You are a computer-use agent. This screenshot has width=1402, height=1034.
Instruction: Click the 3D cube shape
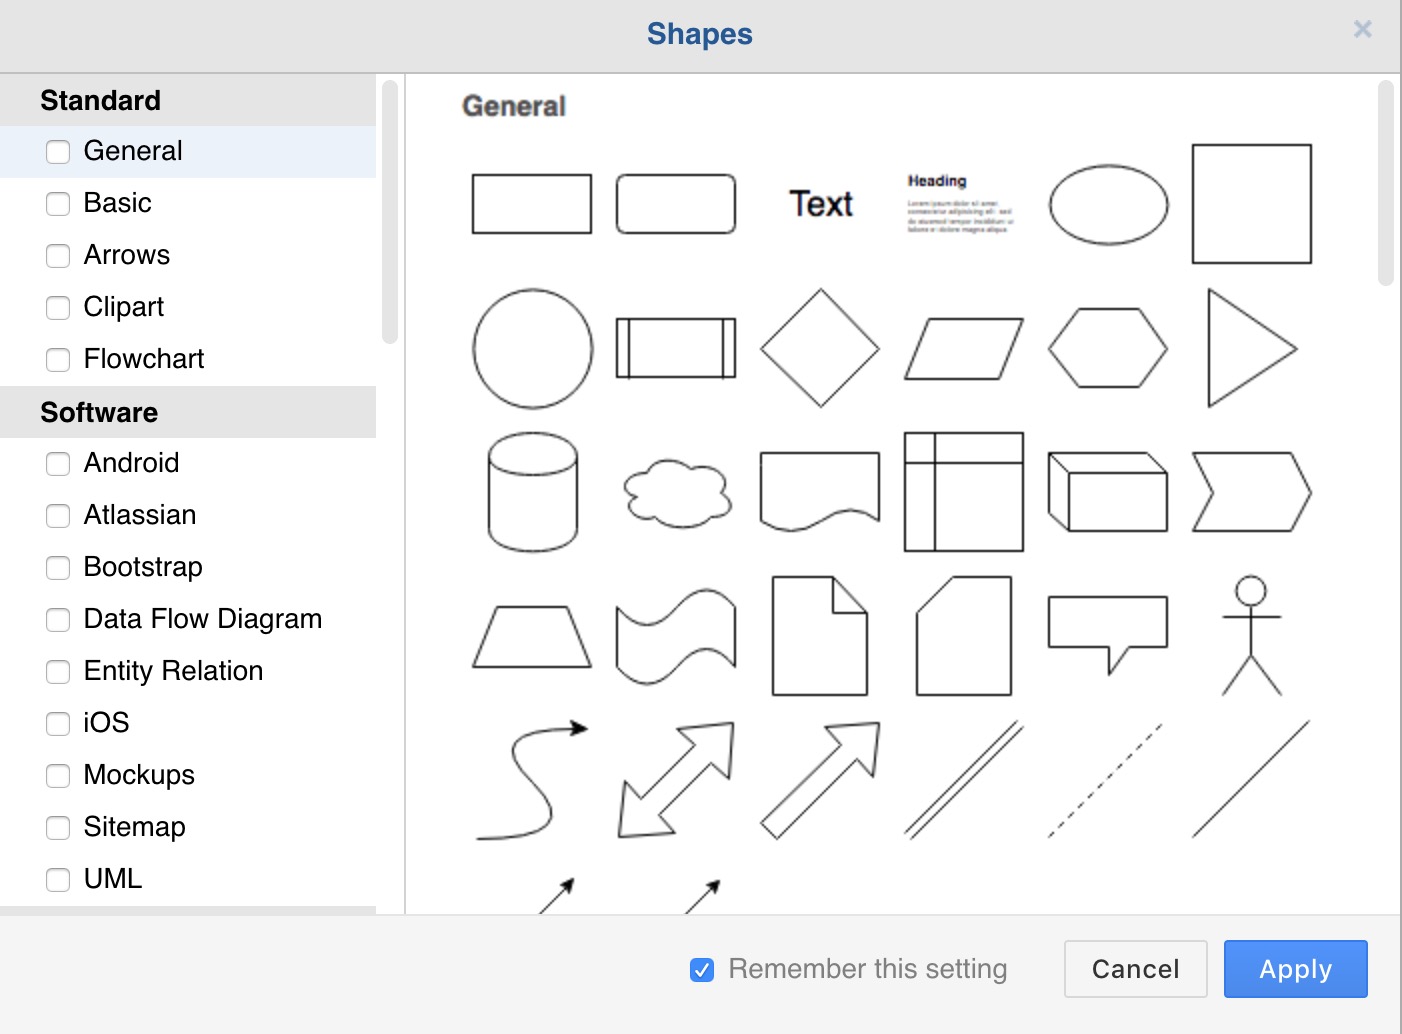pyautogui.click(x=1107, y=492)
